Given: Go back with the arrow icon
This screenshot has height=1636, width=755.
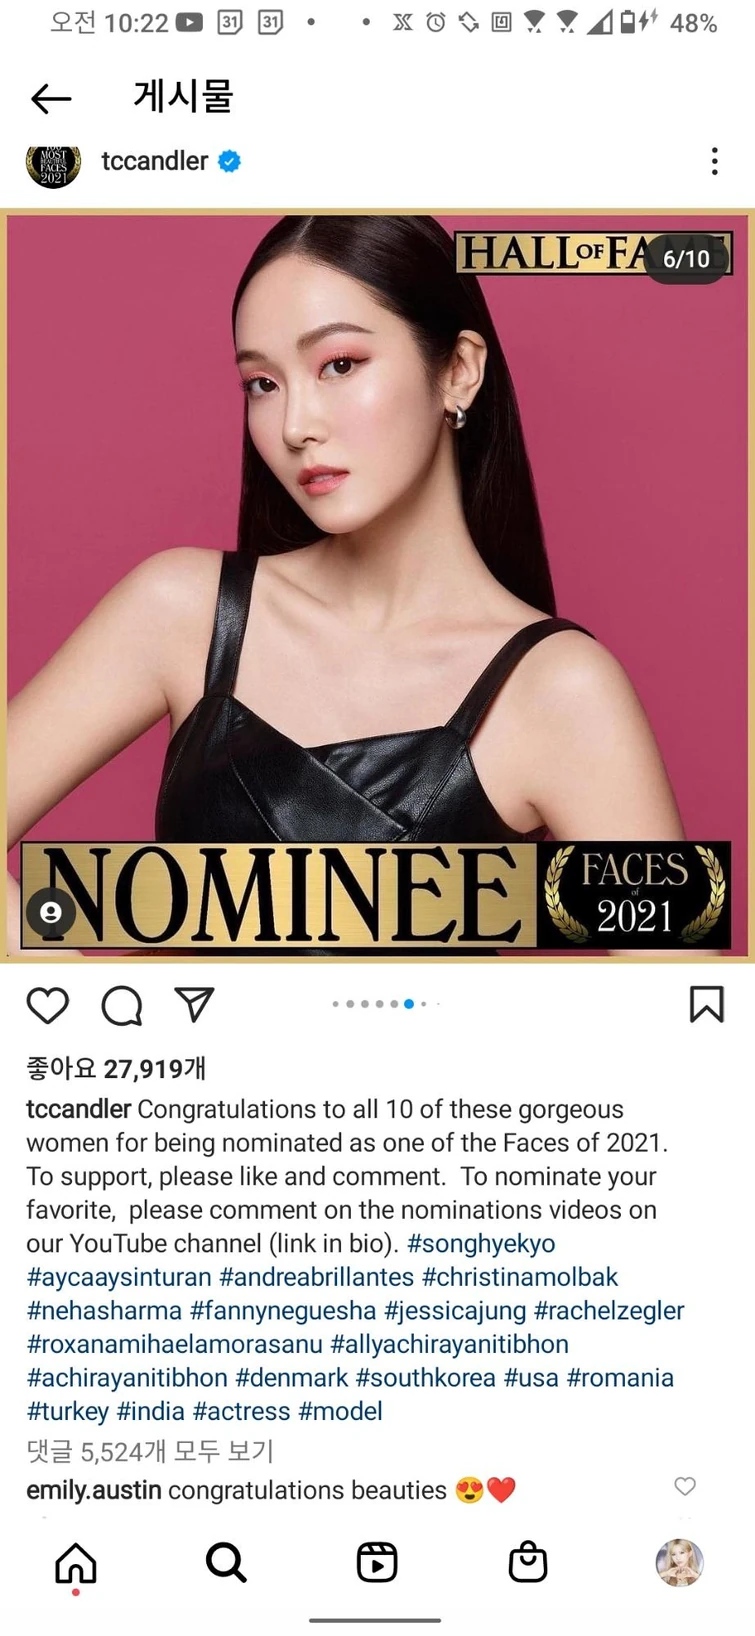Looking at the screenshot, I should pyautogui.click(x=51, y=98).
